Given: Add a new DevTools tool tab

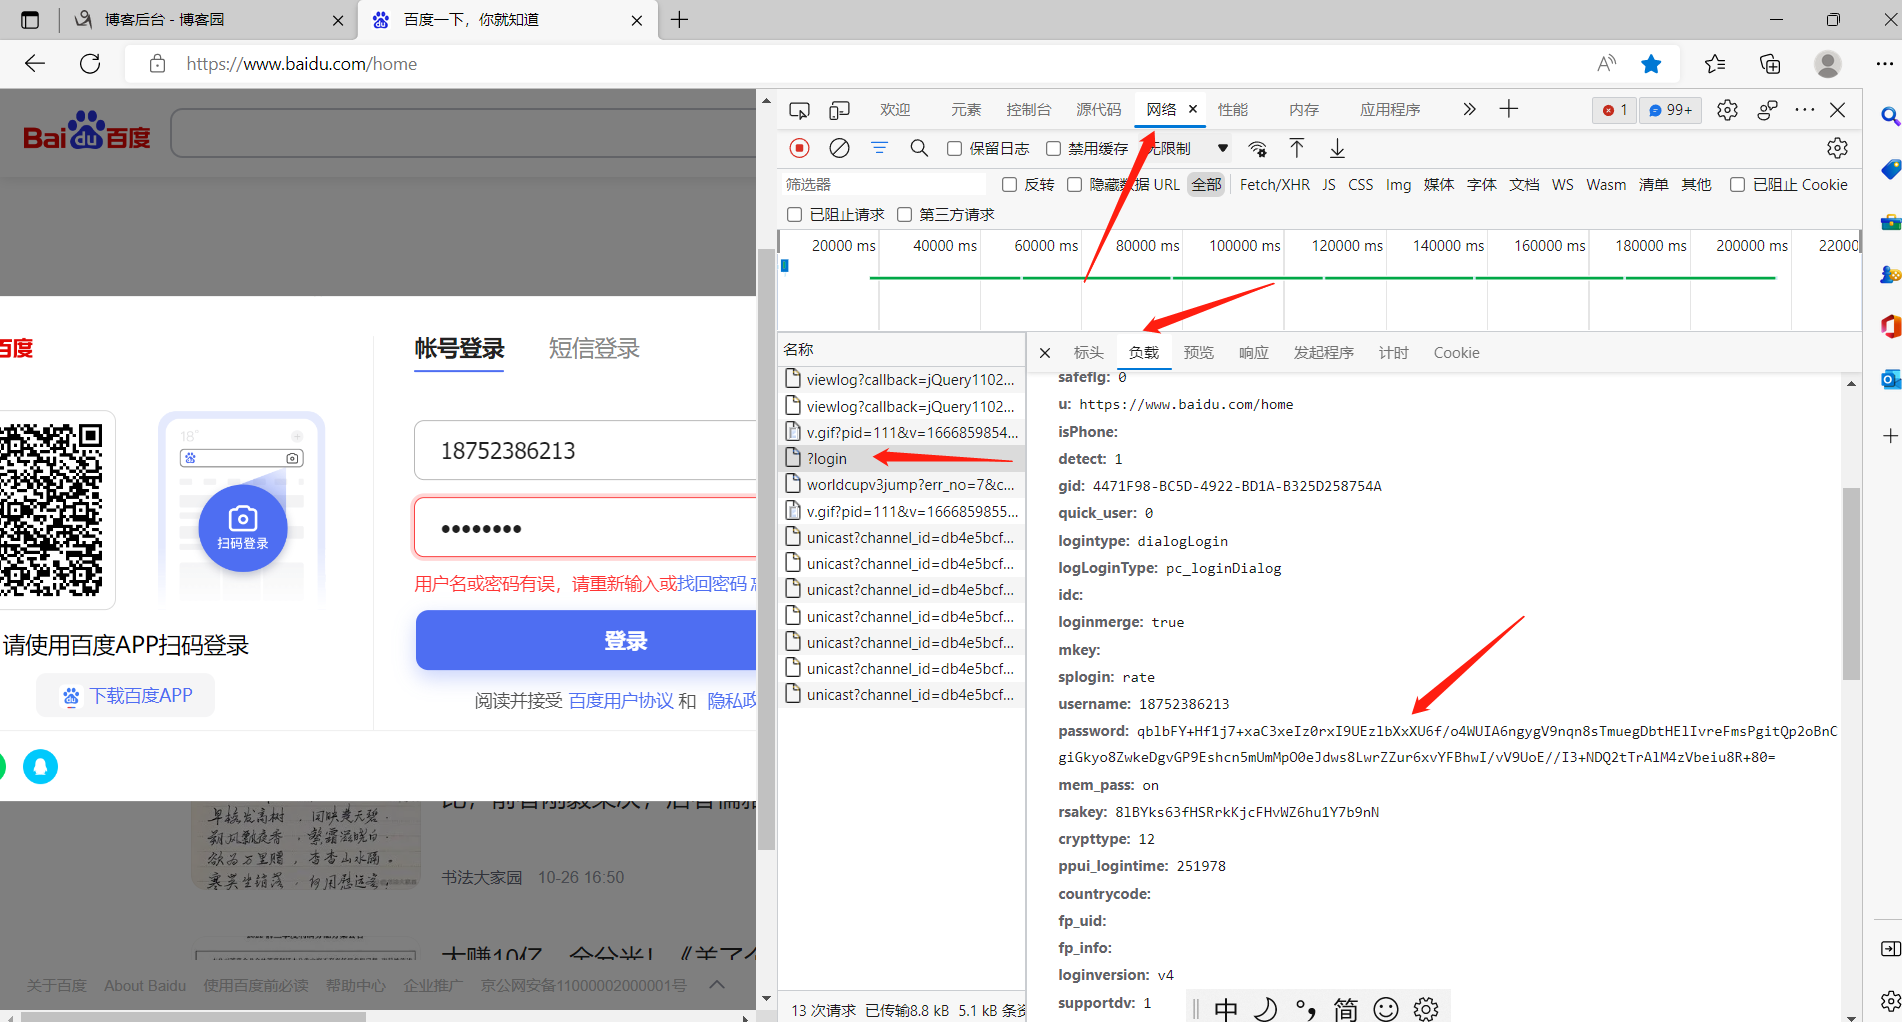Looking at the screenshot, I should [1509, 109].
